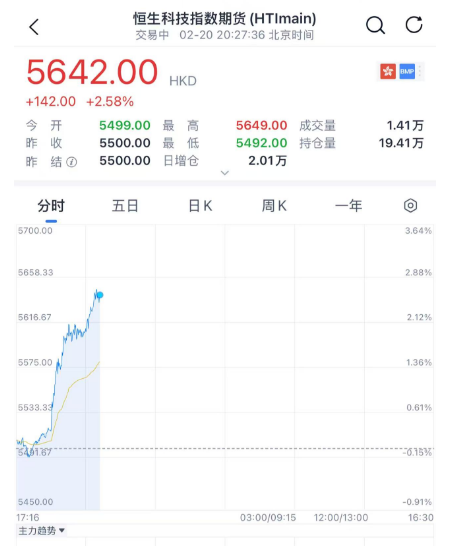Open the search magnifier icon

(x=375, y=25)
